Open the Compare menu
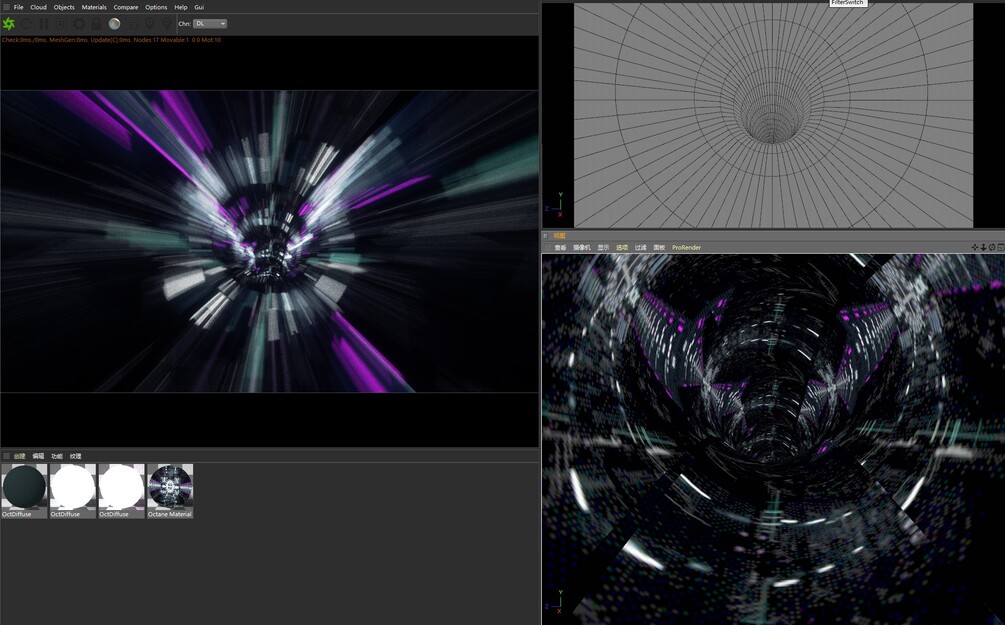 [x=126, y=7]
